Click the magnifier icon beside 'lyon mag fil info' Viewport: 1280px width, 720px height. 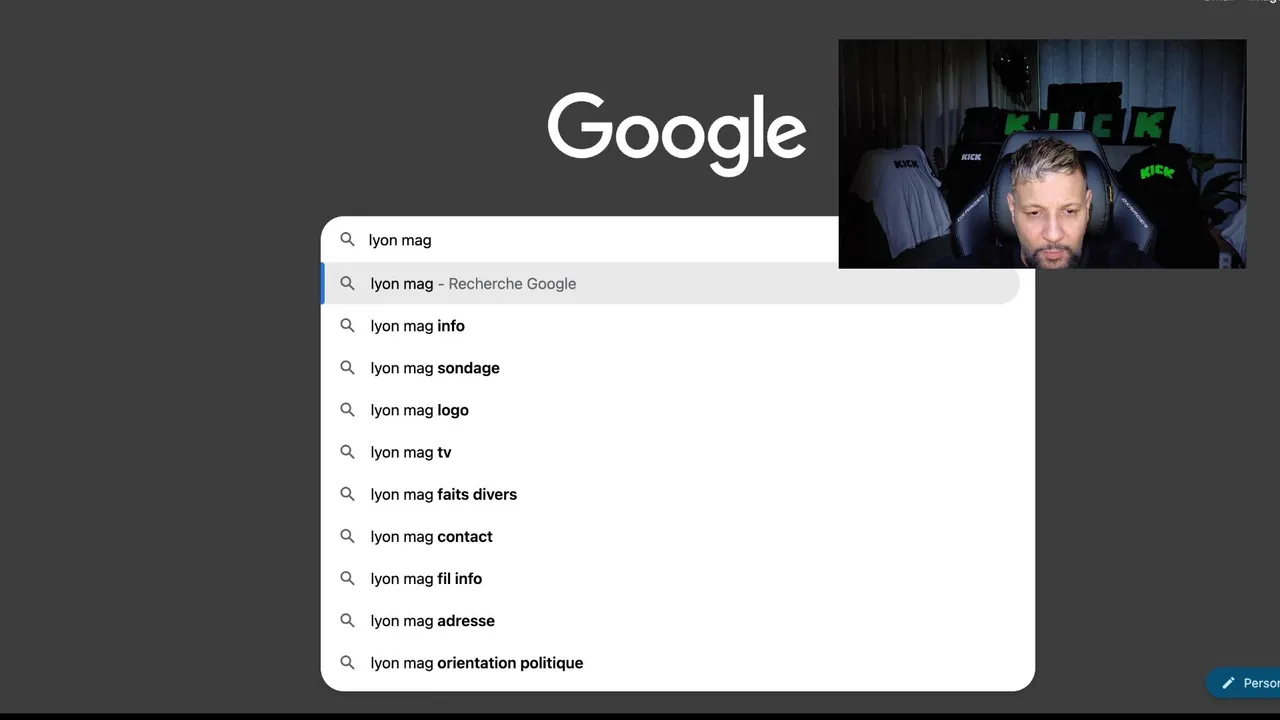[x=347, y=578]
